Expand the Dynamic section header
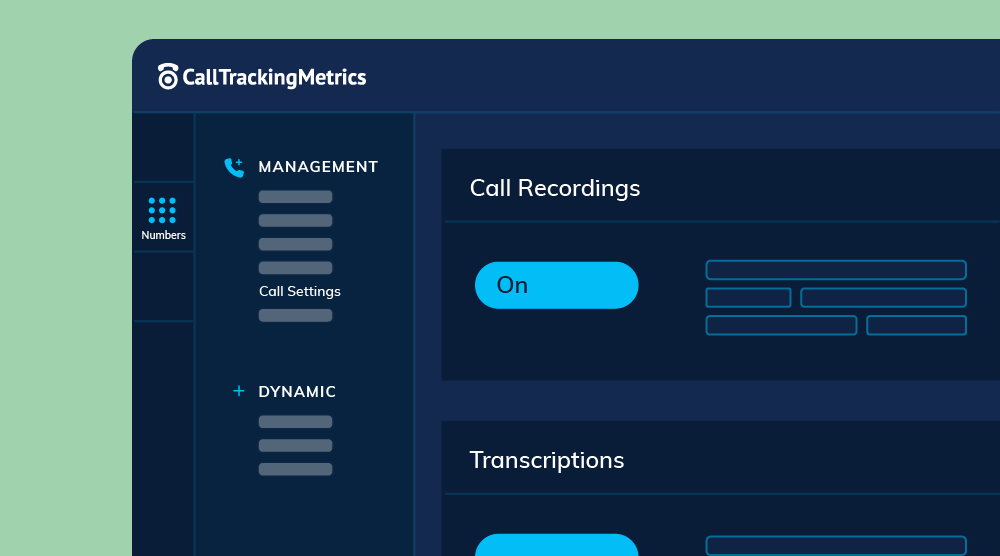This screenshot has width=1000, height=556. click(297, 392)
